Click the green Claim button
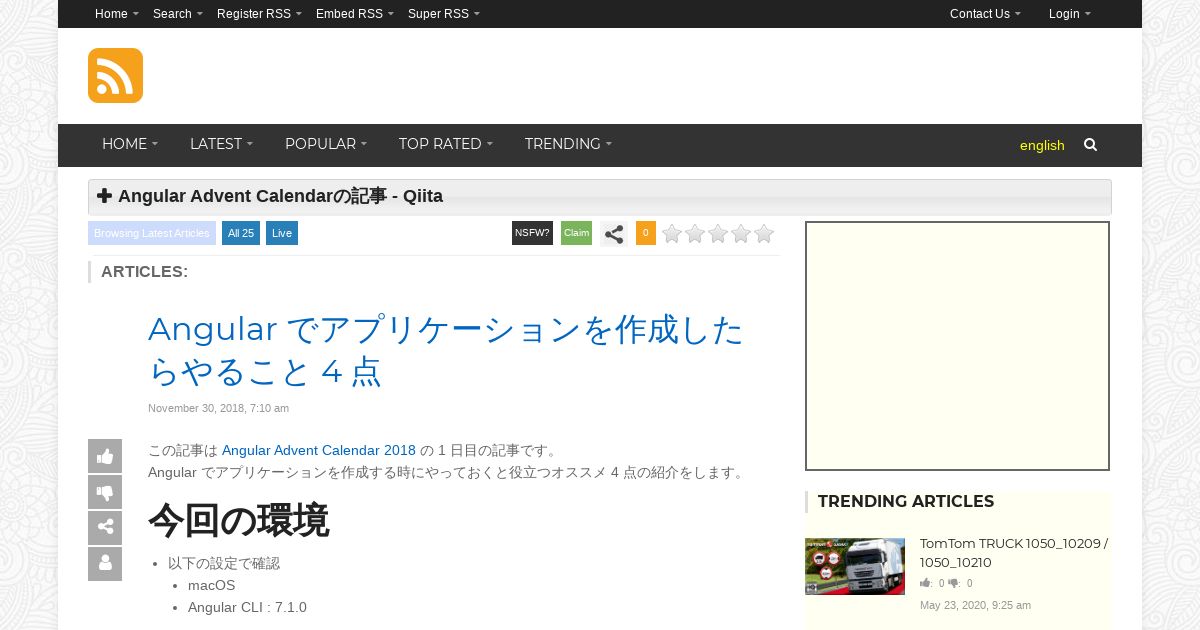Image resolution: width=1200 pixels, height=630 pixels. pos(576,233)
